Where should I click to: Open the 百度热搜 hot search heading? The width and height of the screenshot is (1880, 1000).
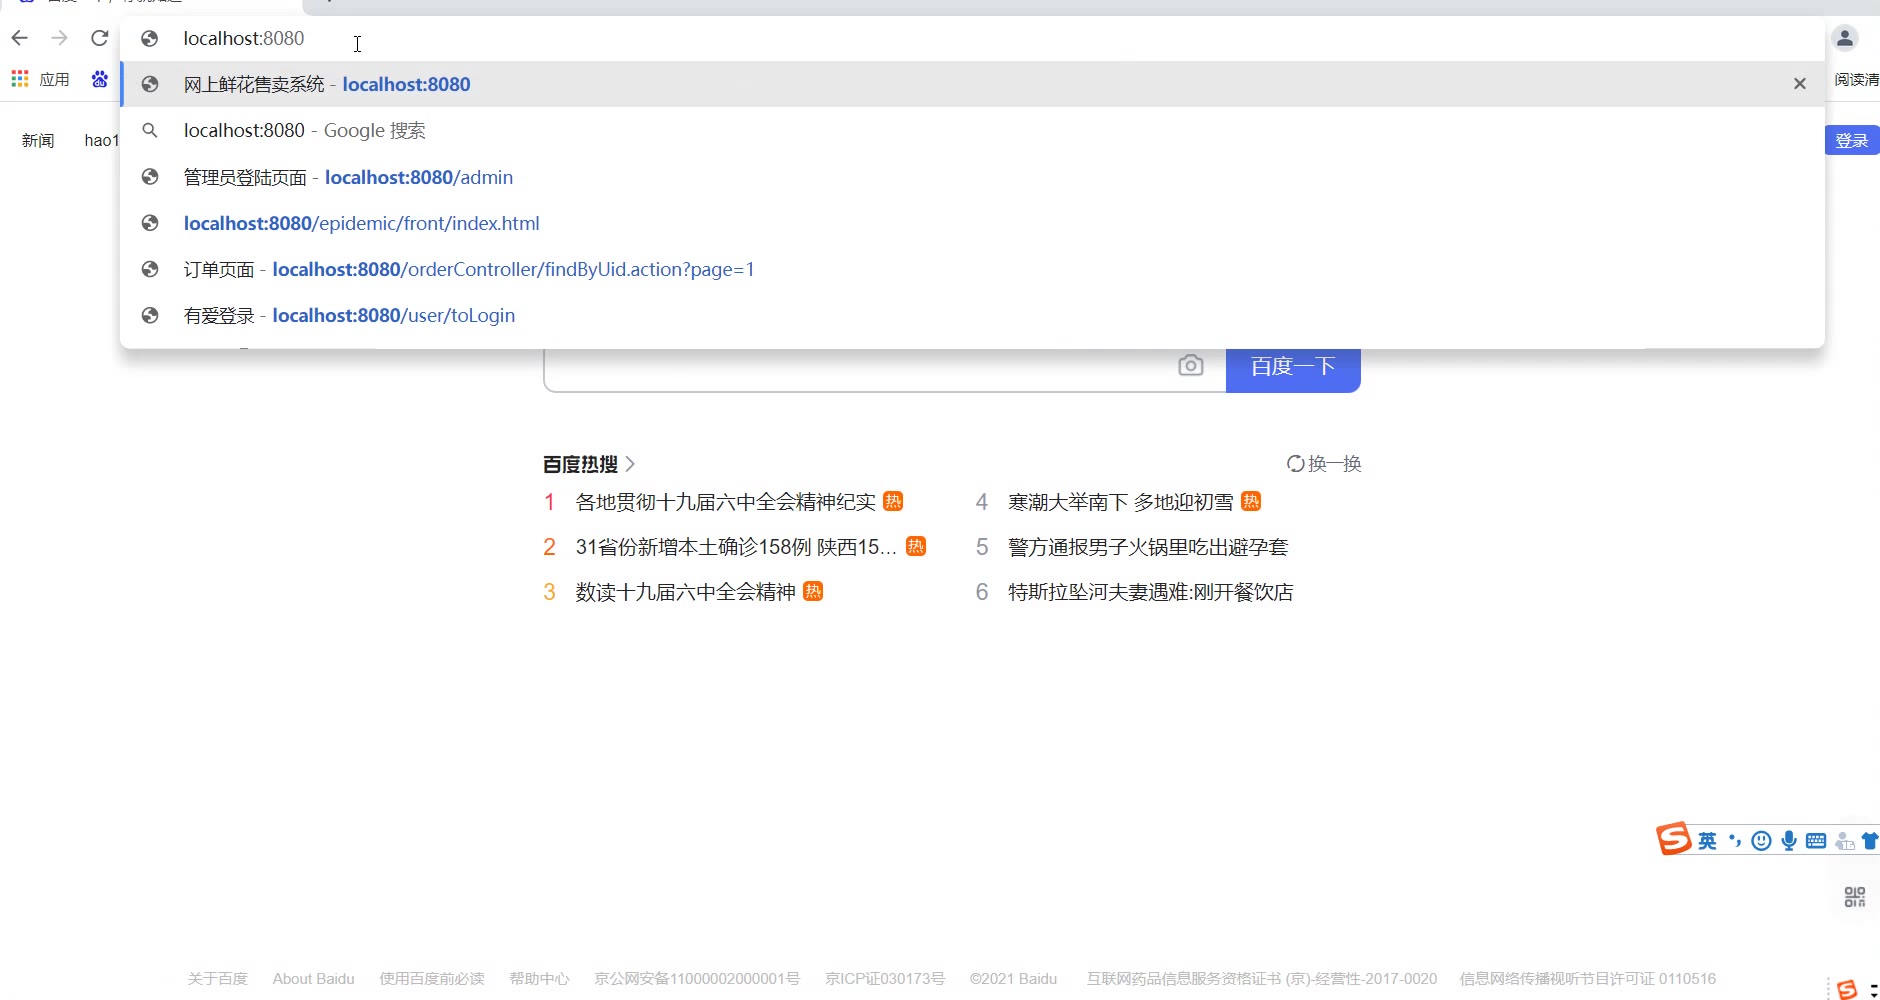tap(589, 464)
